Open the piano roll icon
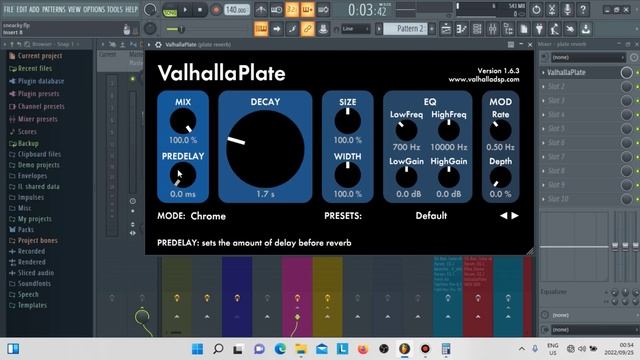 coord(462,29)
